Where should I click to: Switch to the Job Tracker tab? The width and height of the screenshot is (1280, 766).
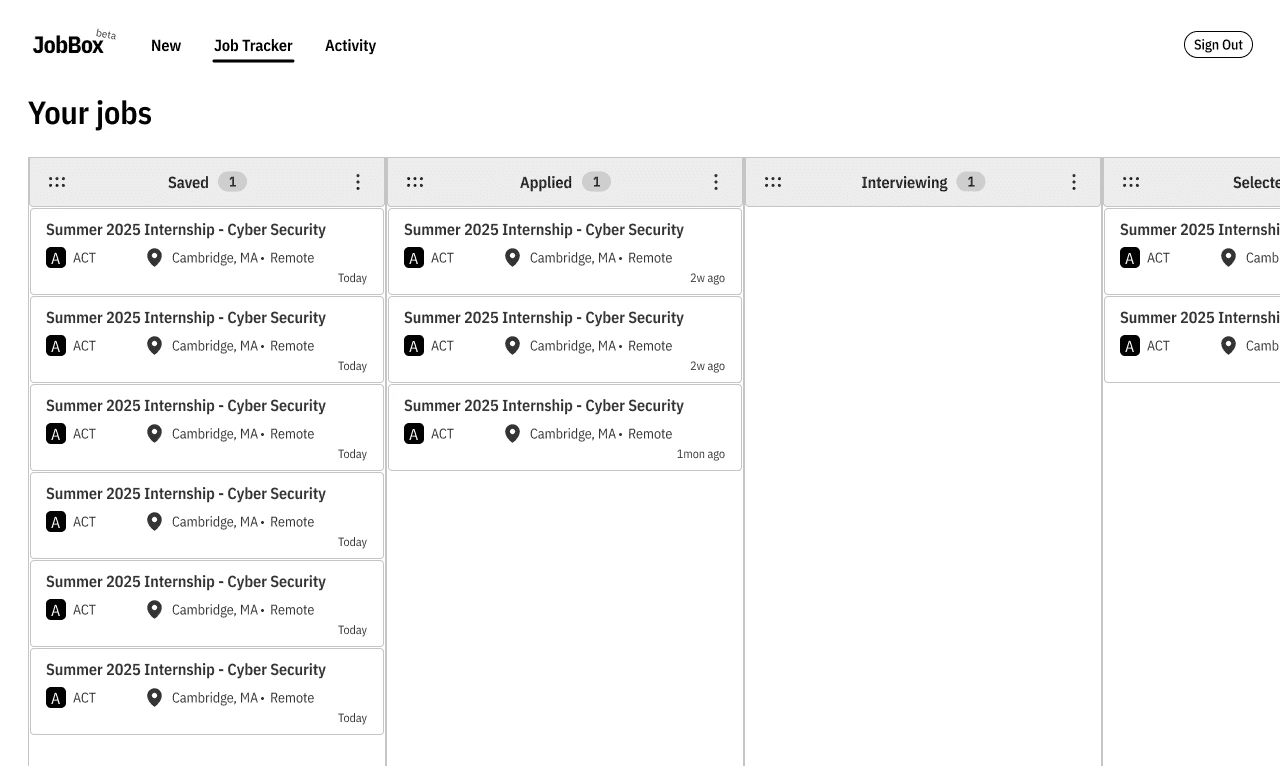(253, 46)
